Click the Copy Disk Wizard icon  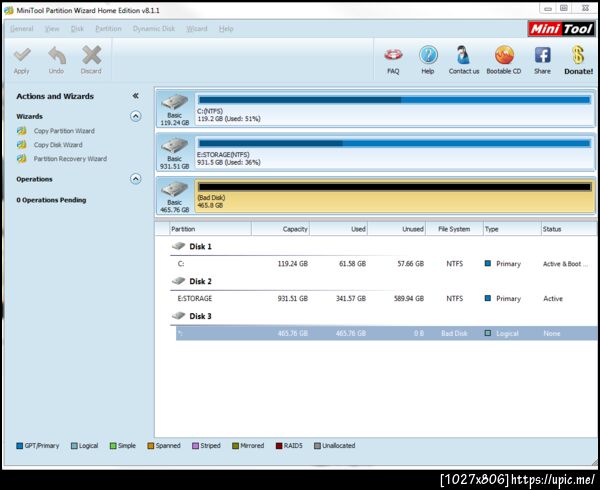(x=22, y=145)
